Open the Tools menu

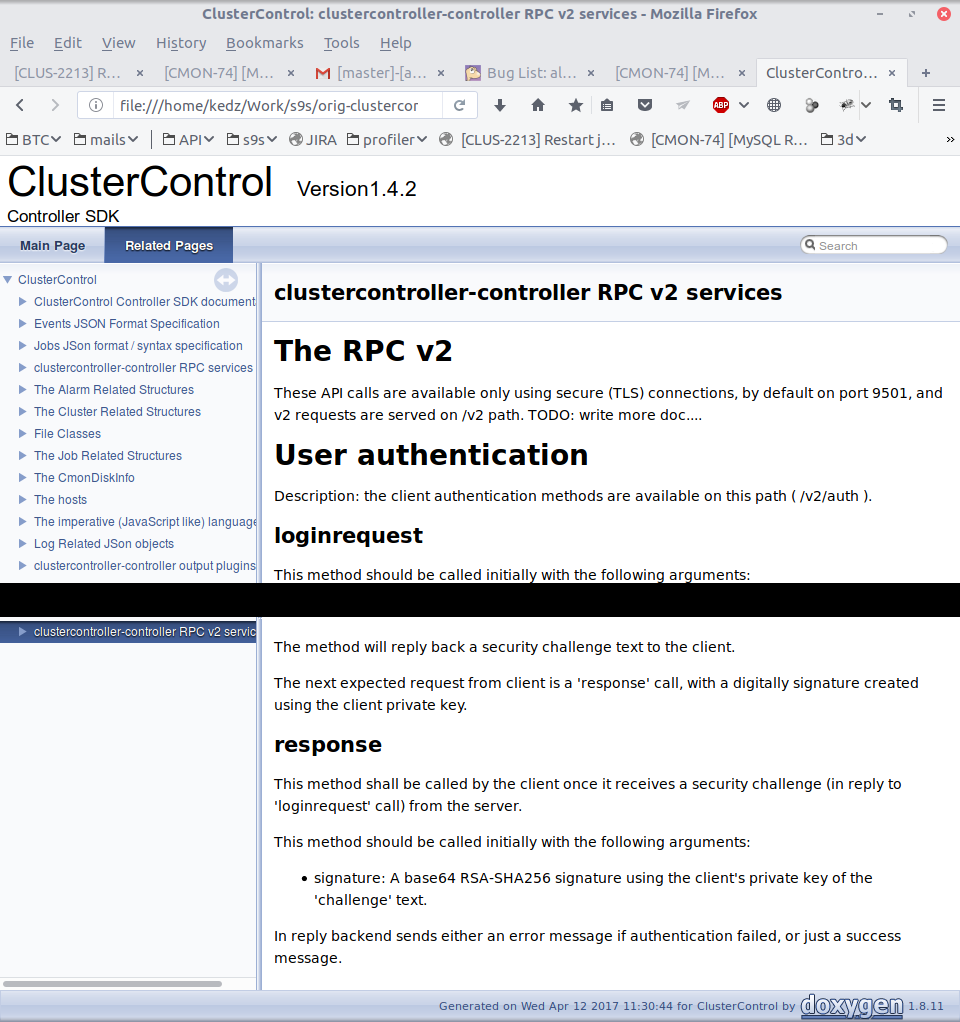coord(342,43)
